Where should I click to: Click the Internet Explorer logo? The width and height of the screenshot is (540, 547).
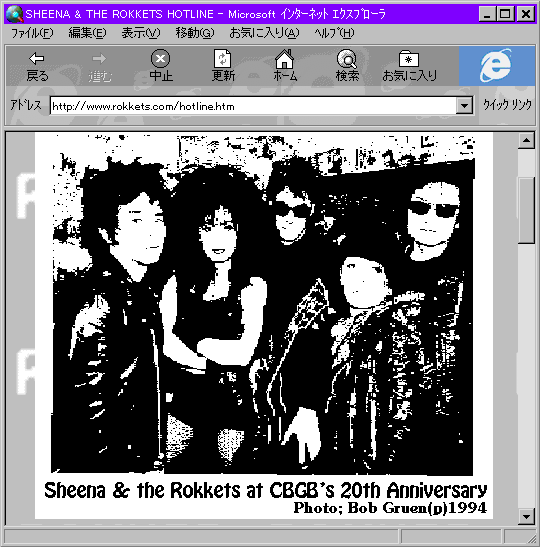point(497,66)
